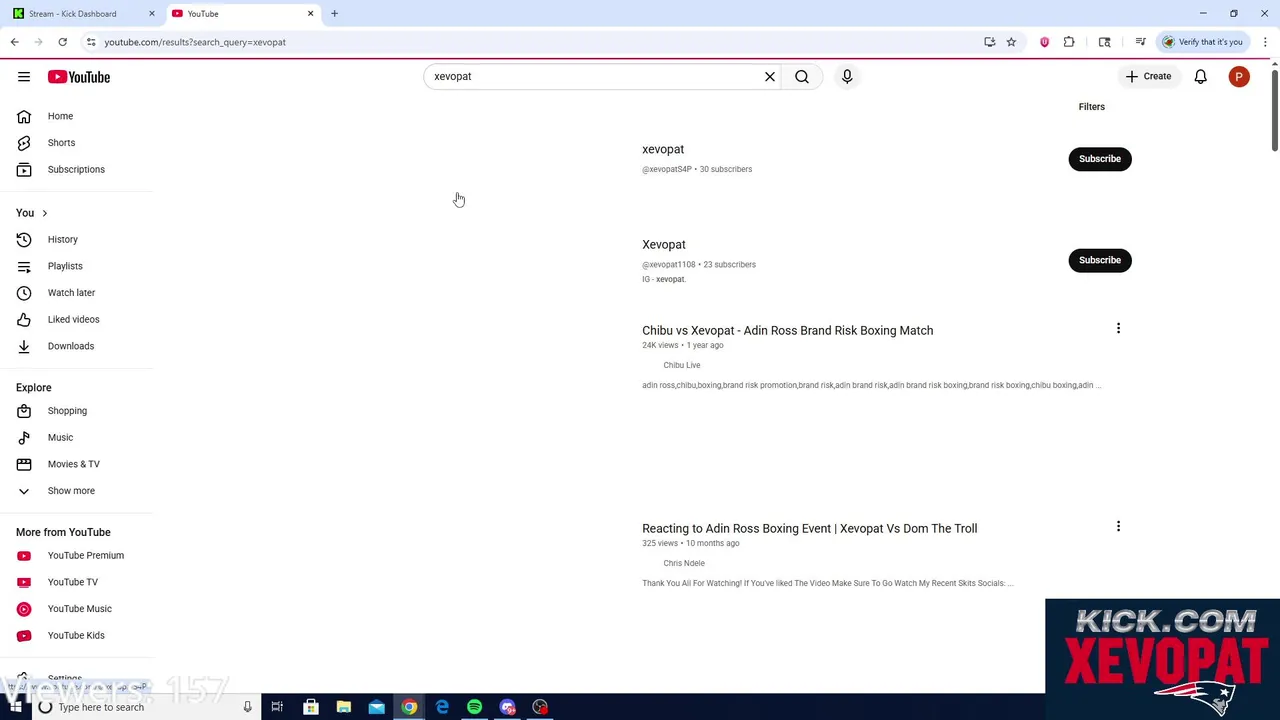
Task: Open the Filters button
Action: (1091, 107)
